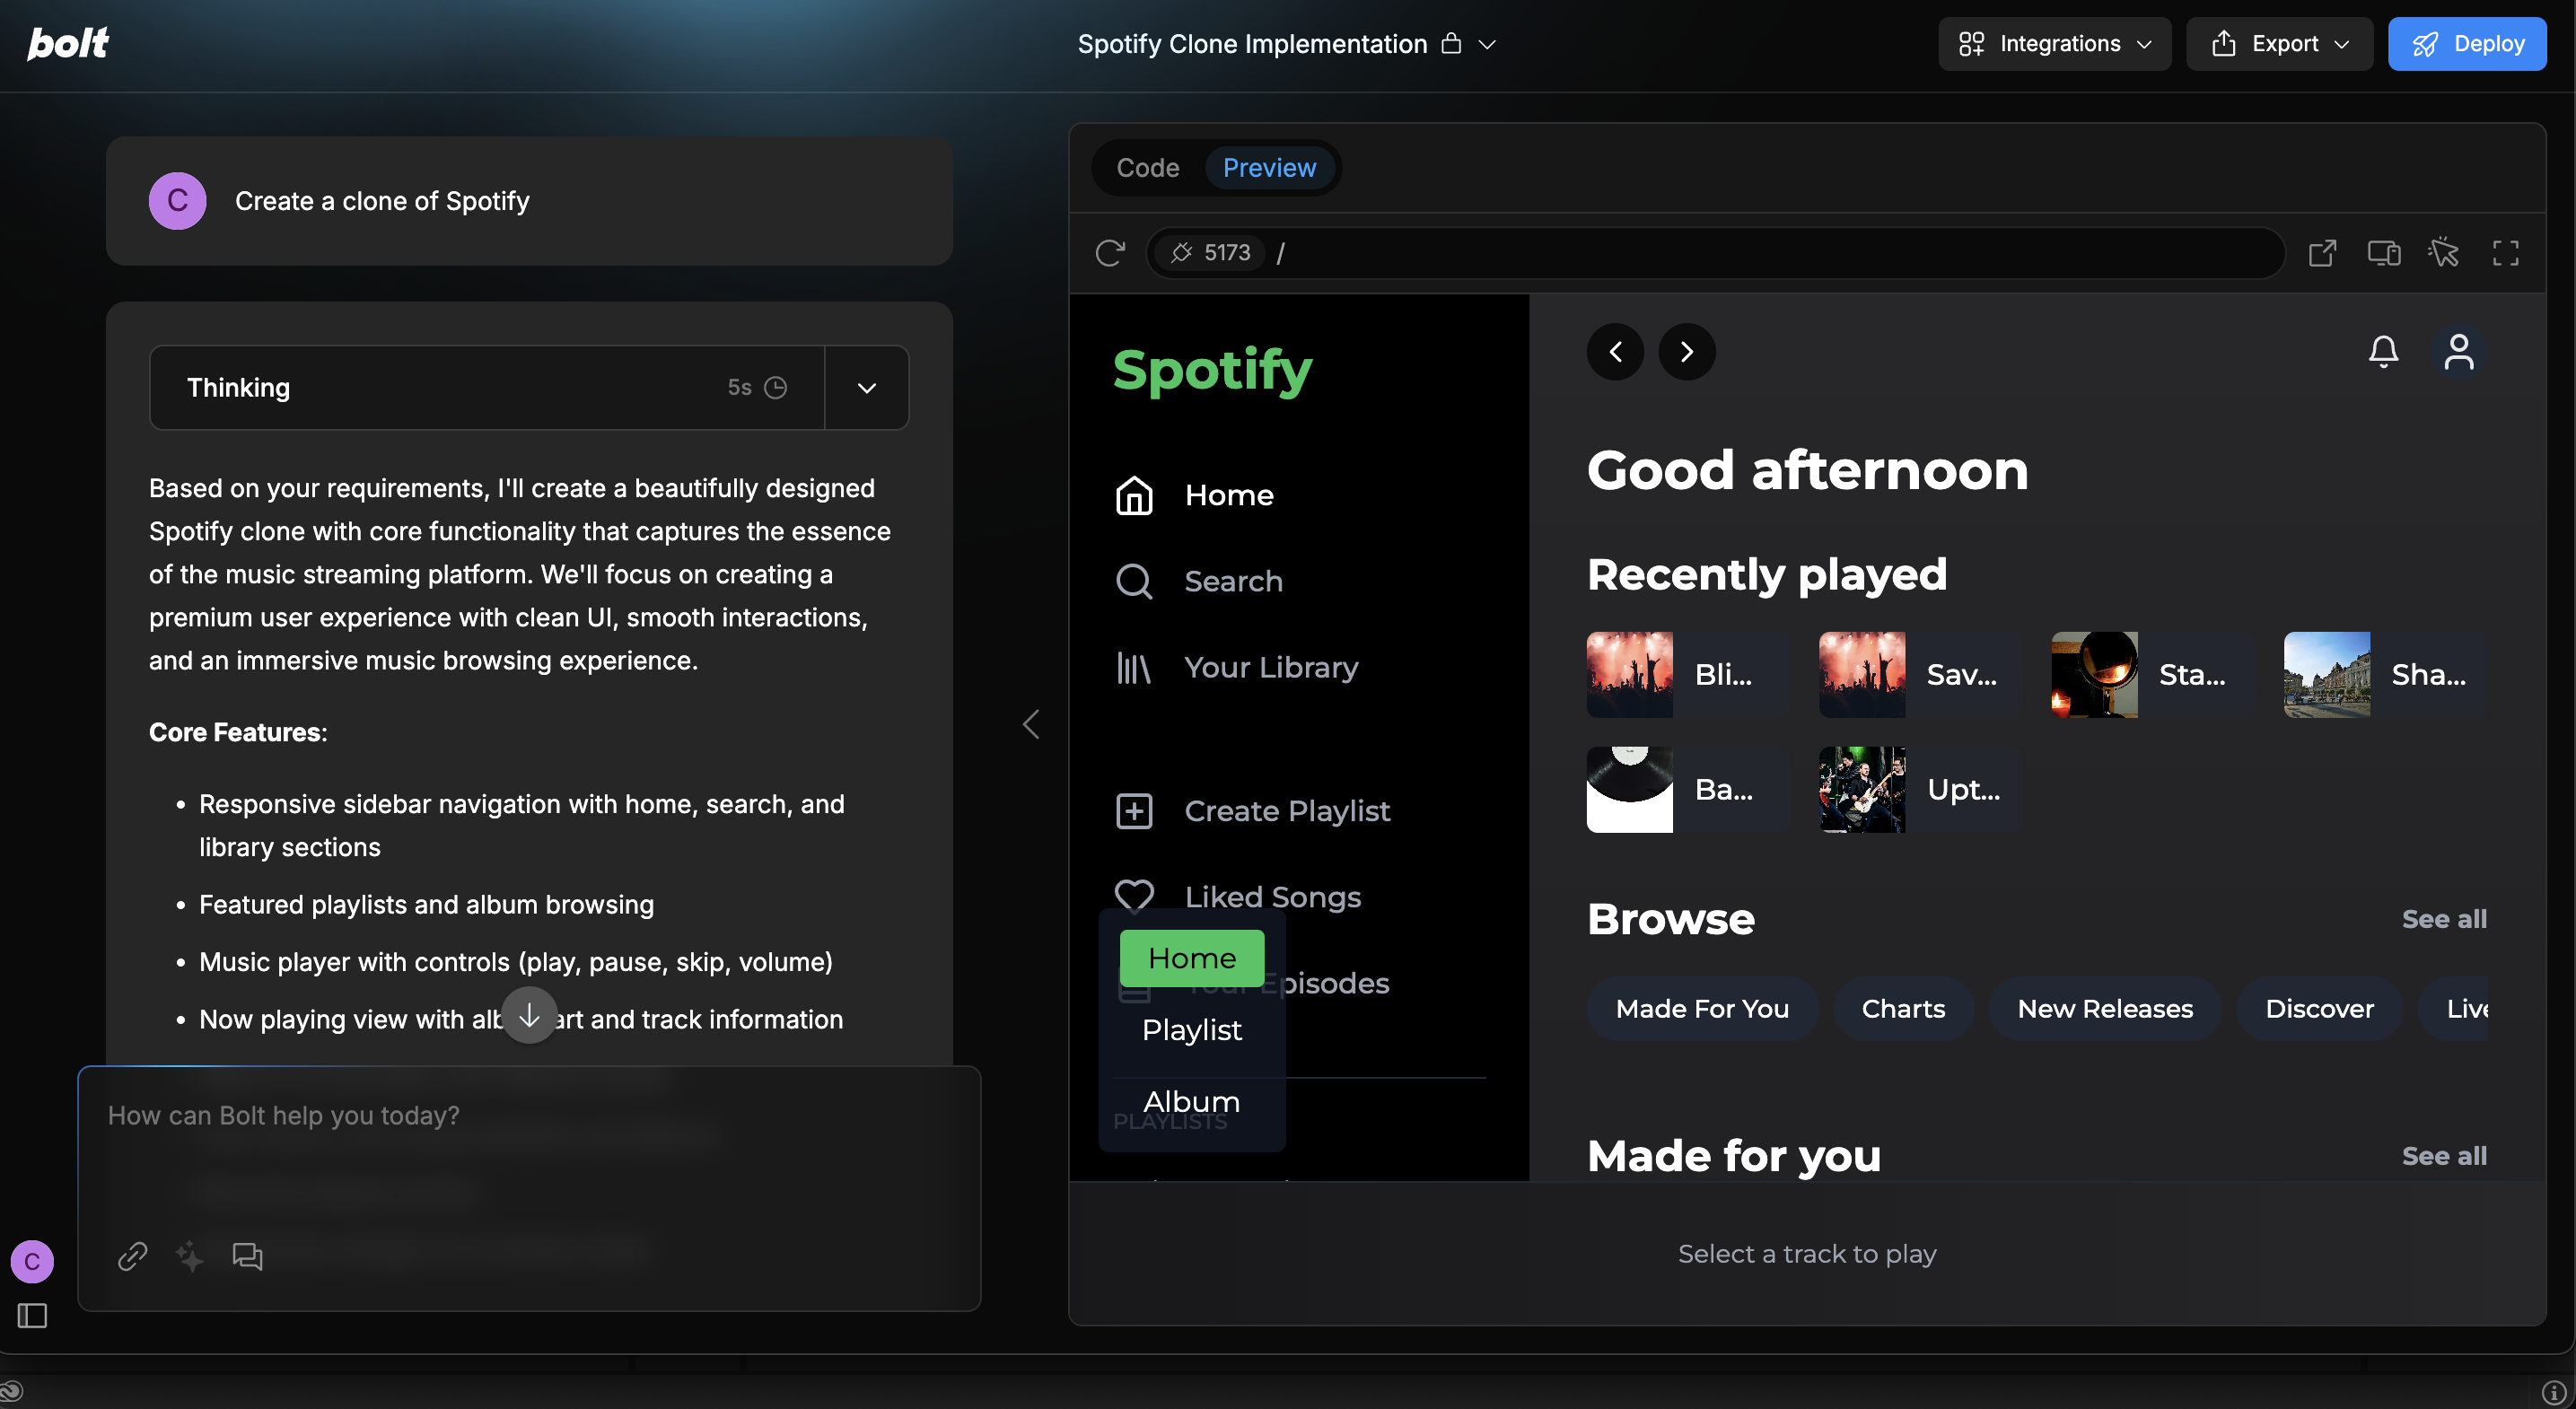Select Playlist in the popup menu
Screen dimensions: 2576x1409
coord(1191,1030)
